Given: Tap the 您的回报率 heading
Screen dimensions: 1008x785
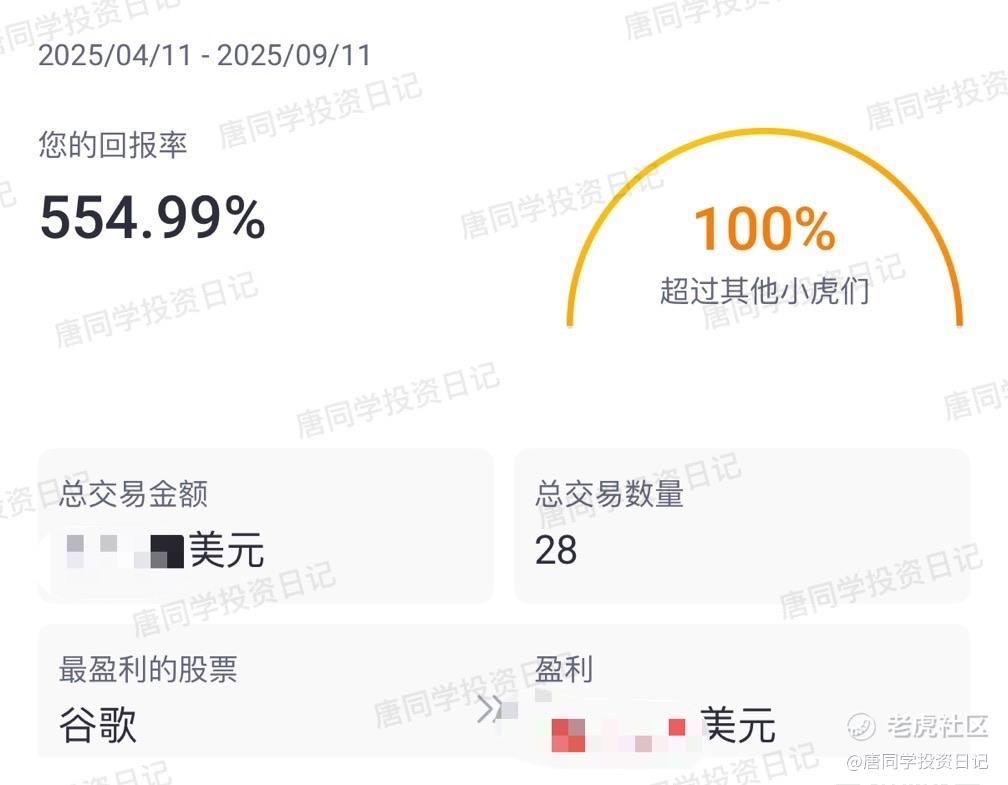Looking at the screenshot, I should [112, 145].
